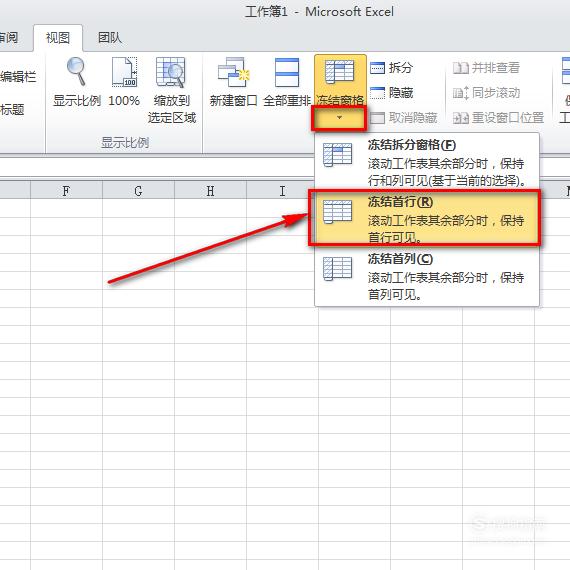Select column I header

[281, 190]
